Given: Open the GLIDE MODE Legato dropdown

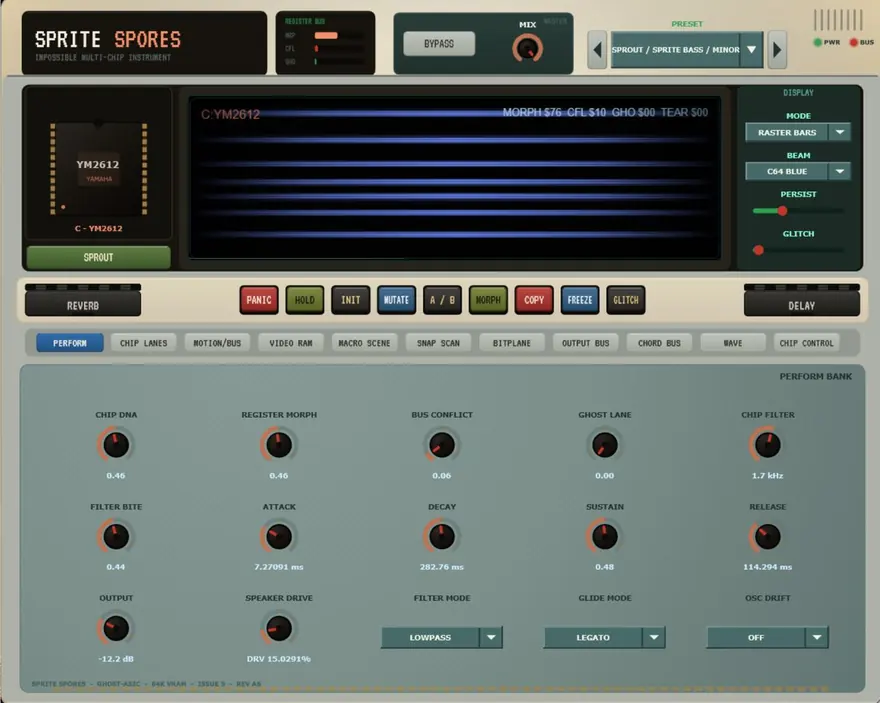Looking at the screenshot, I should click(x=604, y=637).
